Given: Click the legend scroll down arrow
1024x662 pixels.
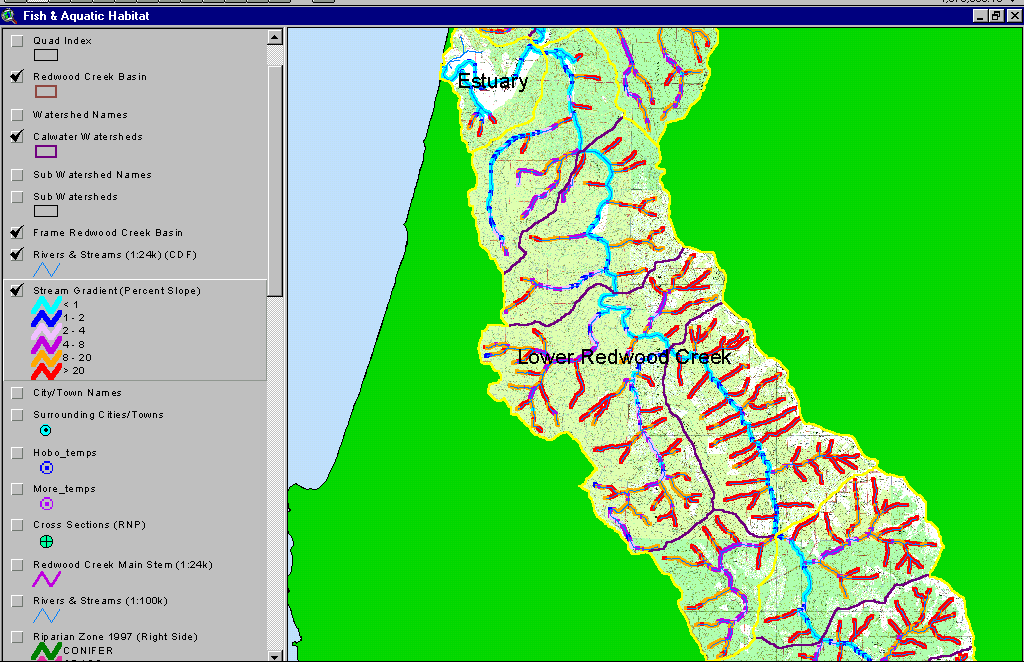Looking at the screenshot, I should pyautogui.click(x=275, y=655).
